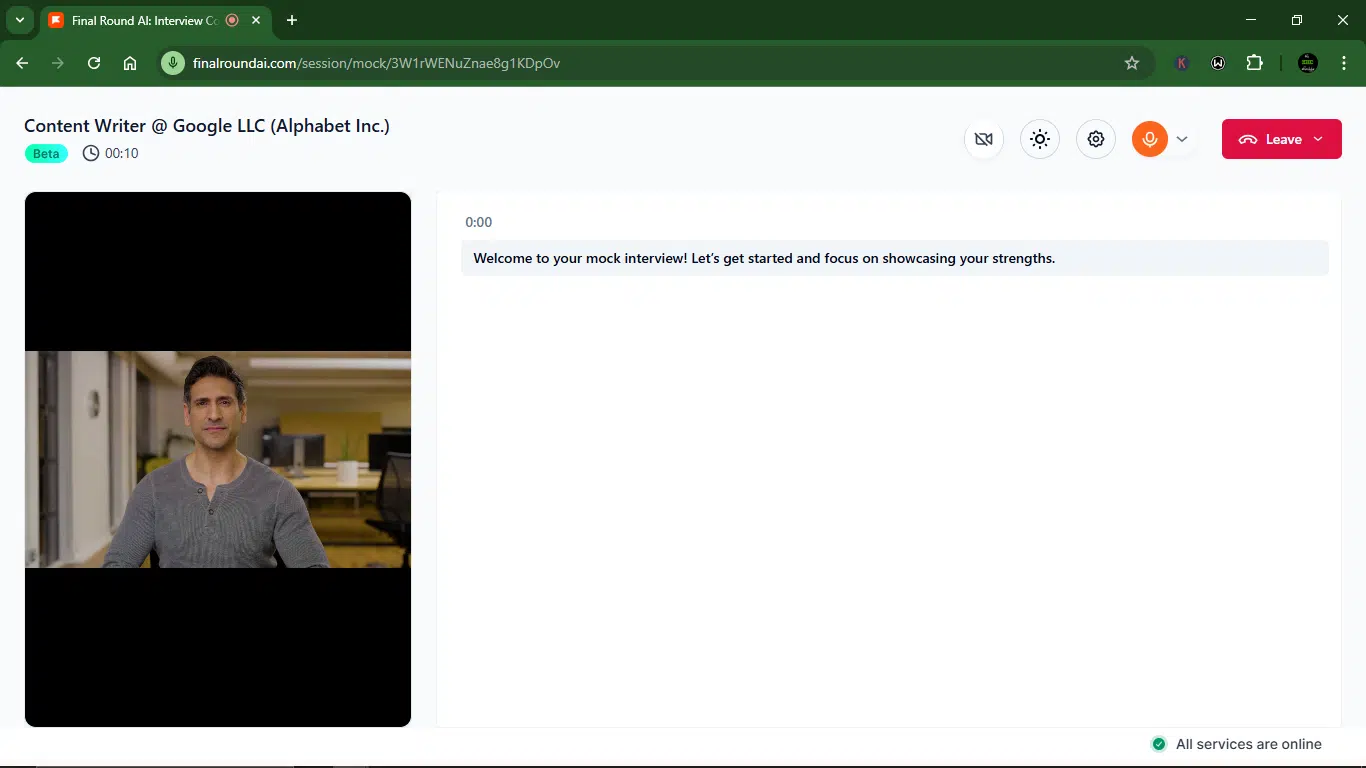1366x768 pixels.
Task: Click the interviewer video thumbnail
Action: (x=218, y=459)
